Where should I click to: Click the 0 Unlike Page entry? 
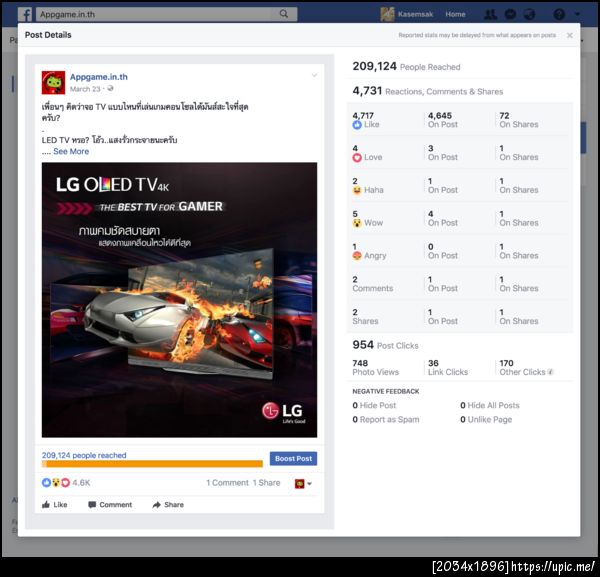486,420
